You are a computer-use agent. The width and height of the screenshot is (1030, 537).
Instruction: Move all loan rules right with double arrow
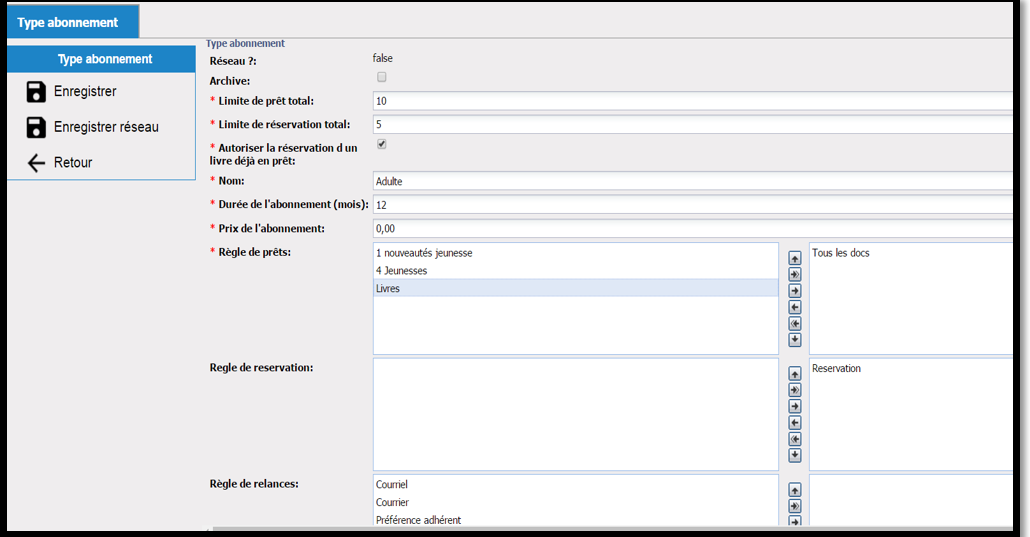click(x=795, y=275)
